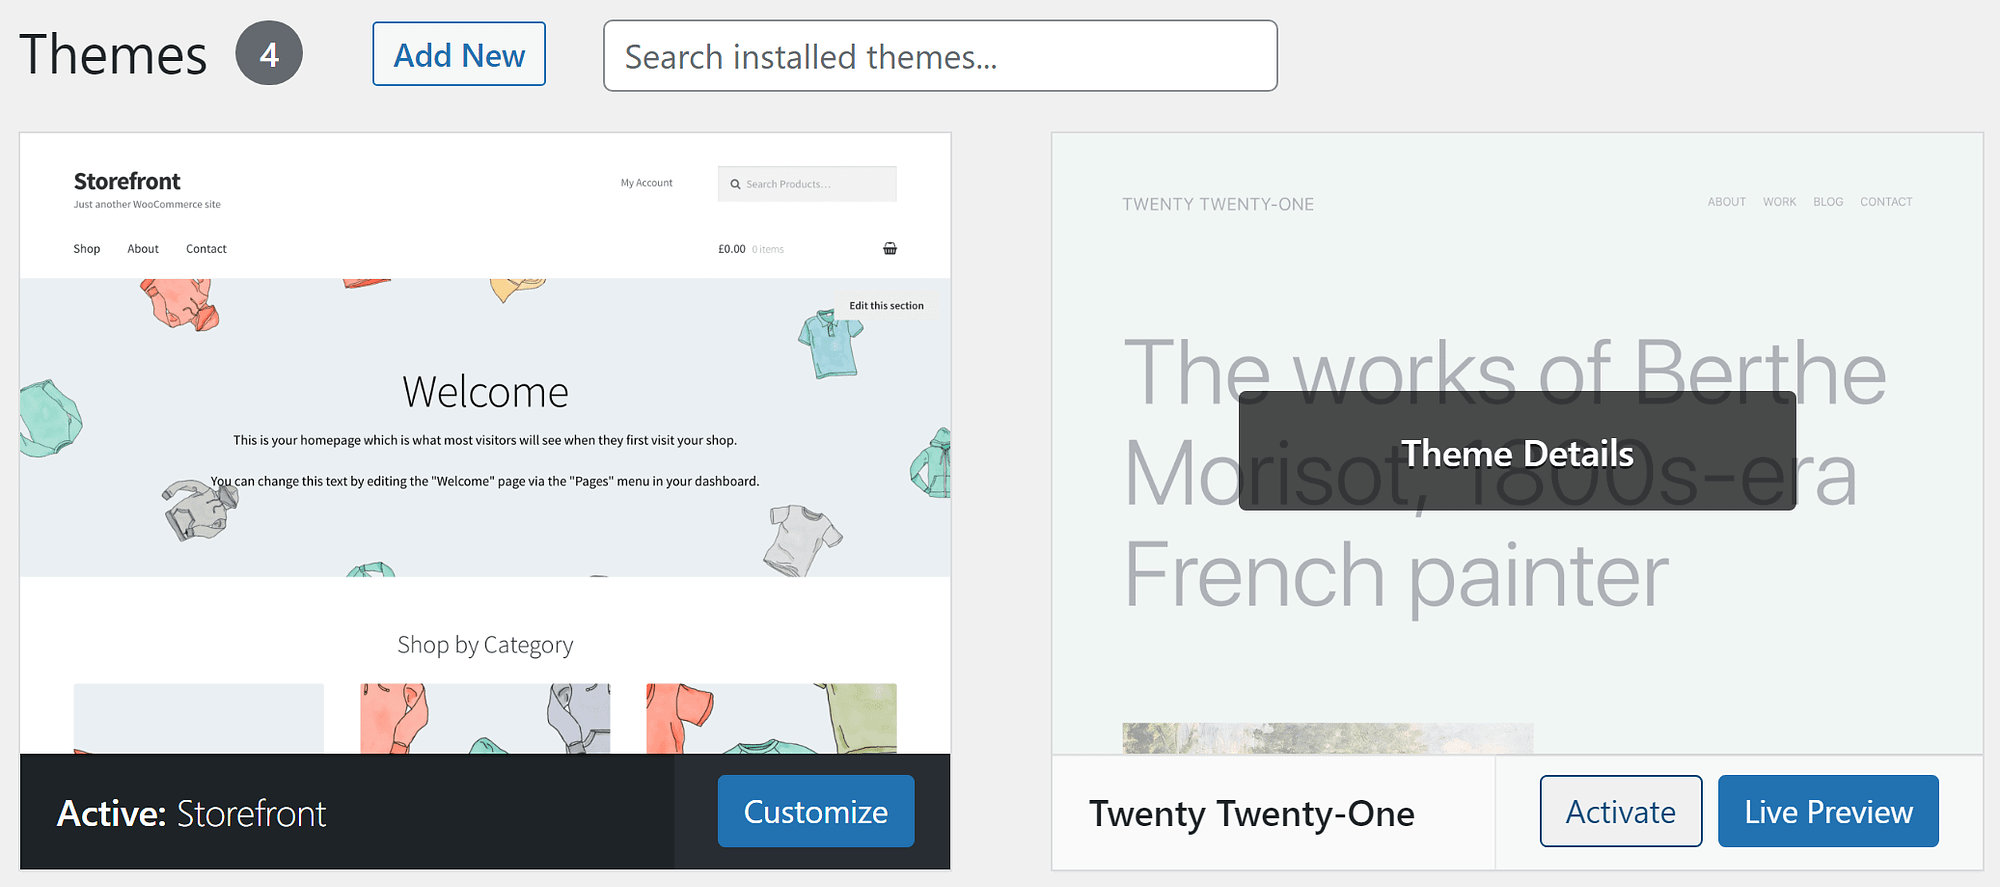The height and width of the screenshot is (887, 2000).
Task: Click 'Just another WooCommerce site' tagline
Action: coord(147,204)
